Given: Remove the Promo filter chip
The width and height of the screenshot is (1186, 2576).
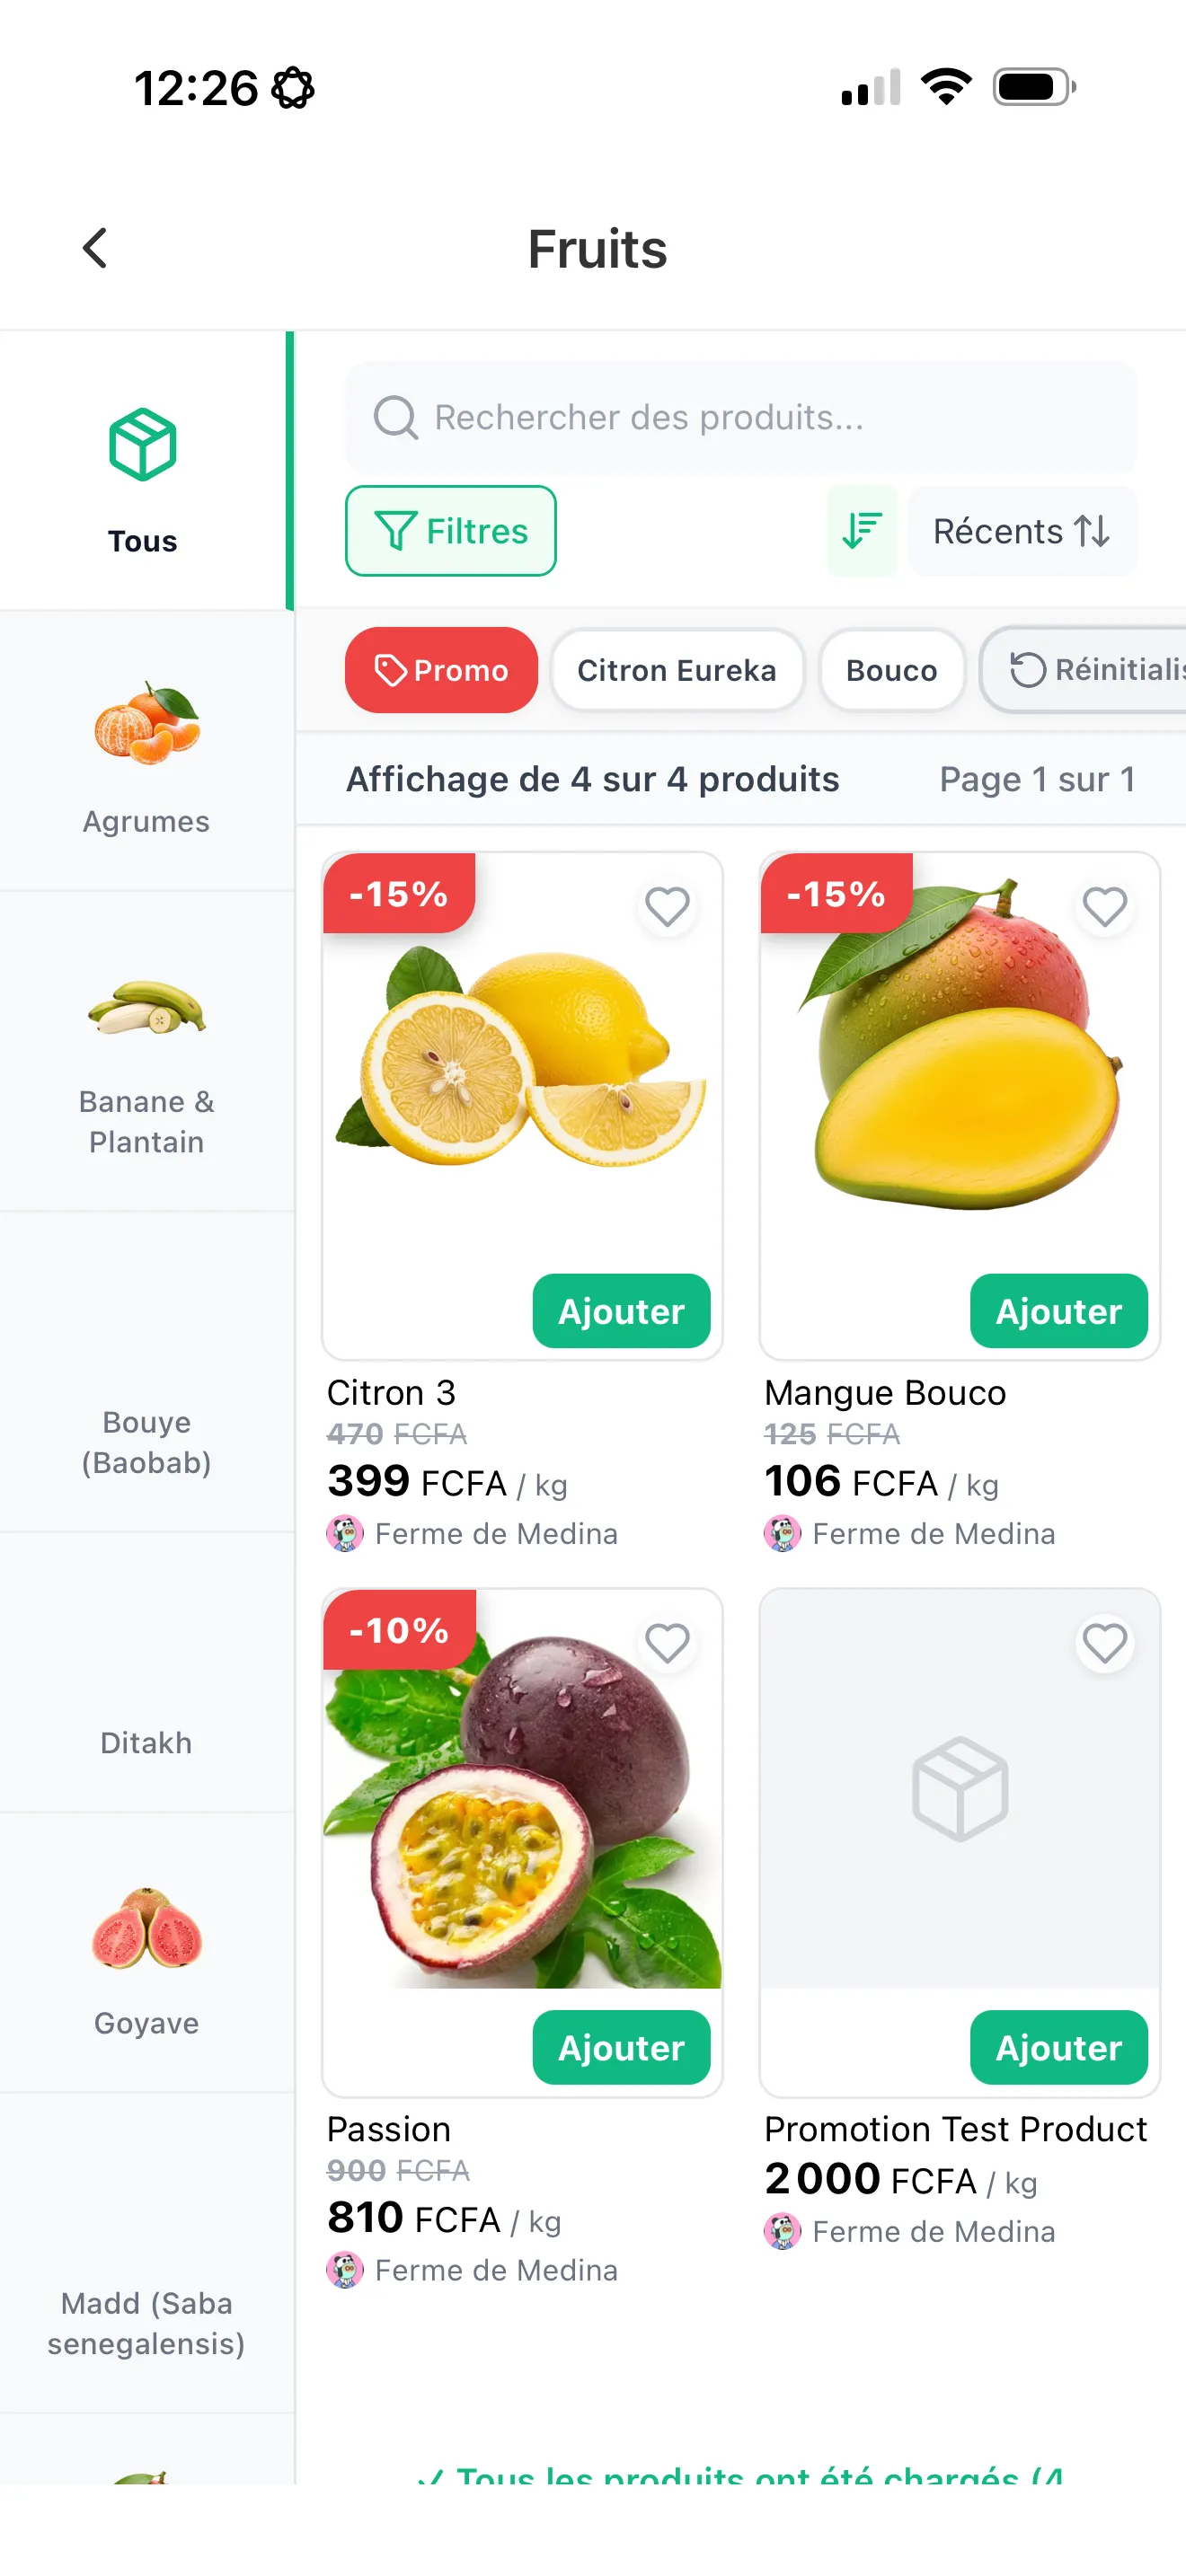Looking at the screenshot, I should [441, 670].
